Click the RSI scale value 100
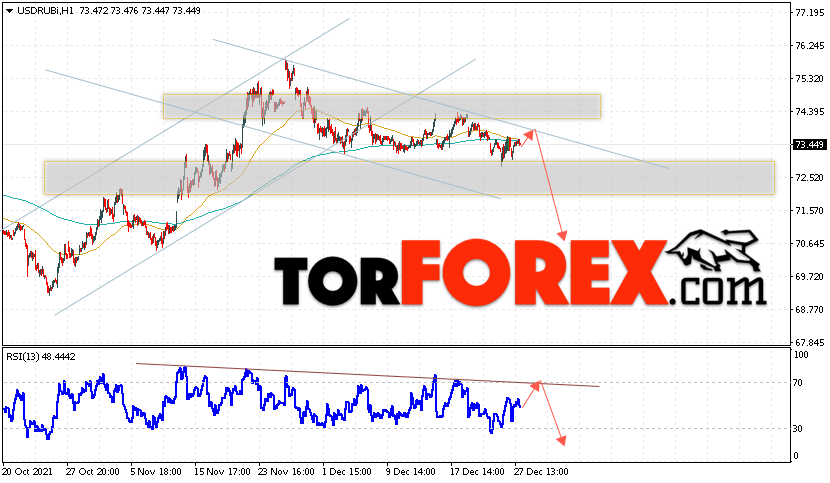 pos(801,355)
